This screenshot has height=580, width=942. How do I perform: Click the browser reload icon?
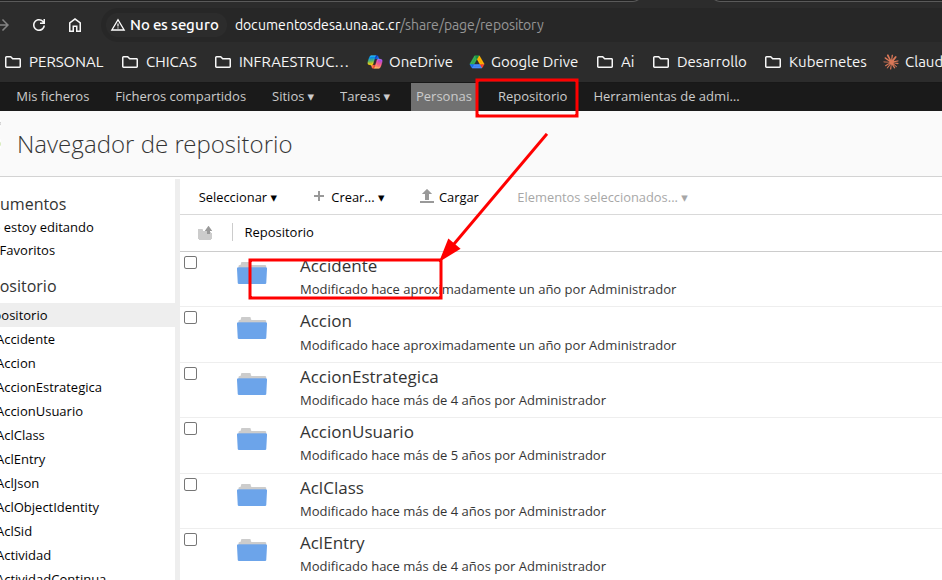pos(39,25)
